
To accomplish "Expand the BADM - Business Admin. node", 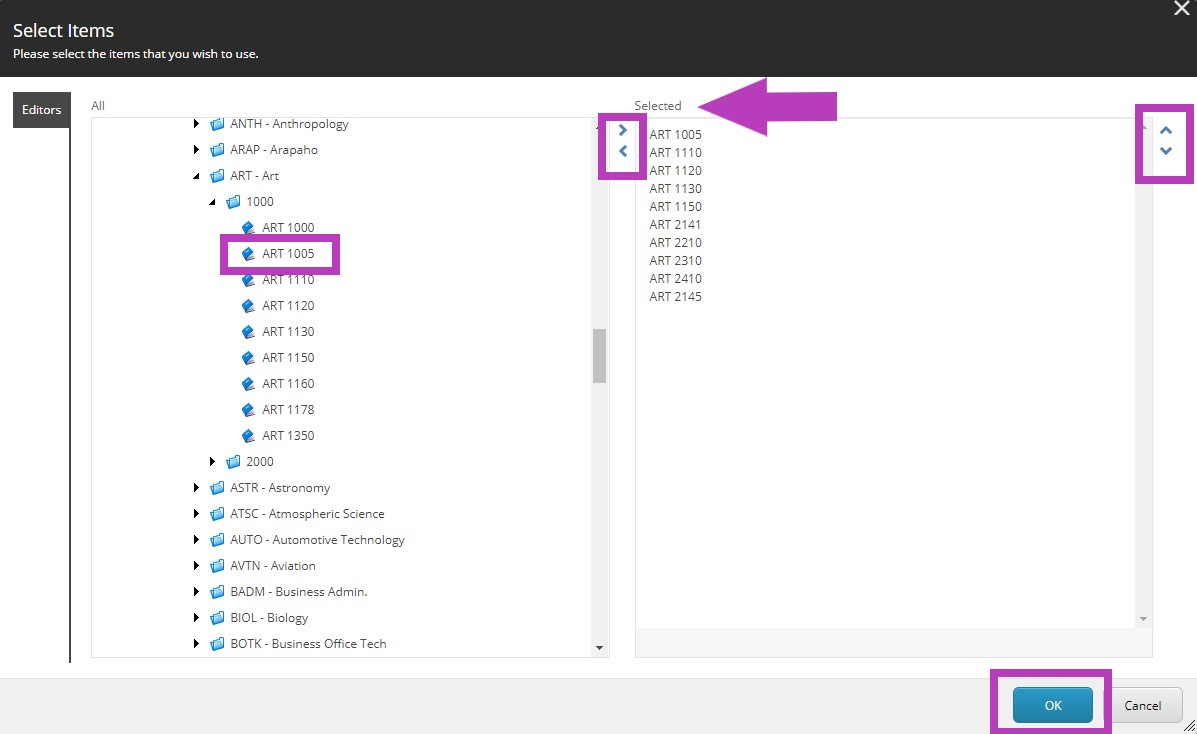I will [x=196, y=591].
